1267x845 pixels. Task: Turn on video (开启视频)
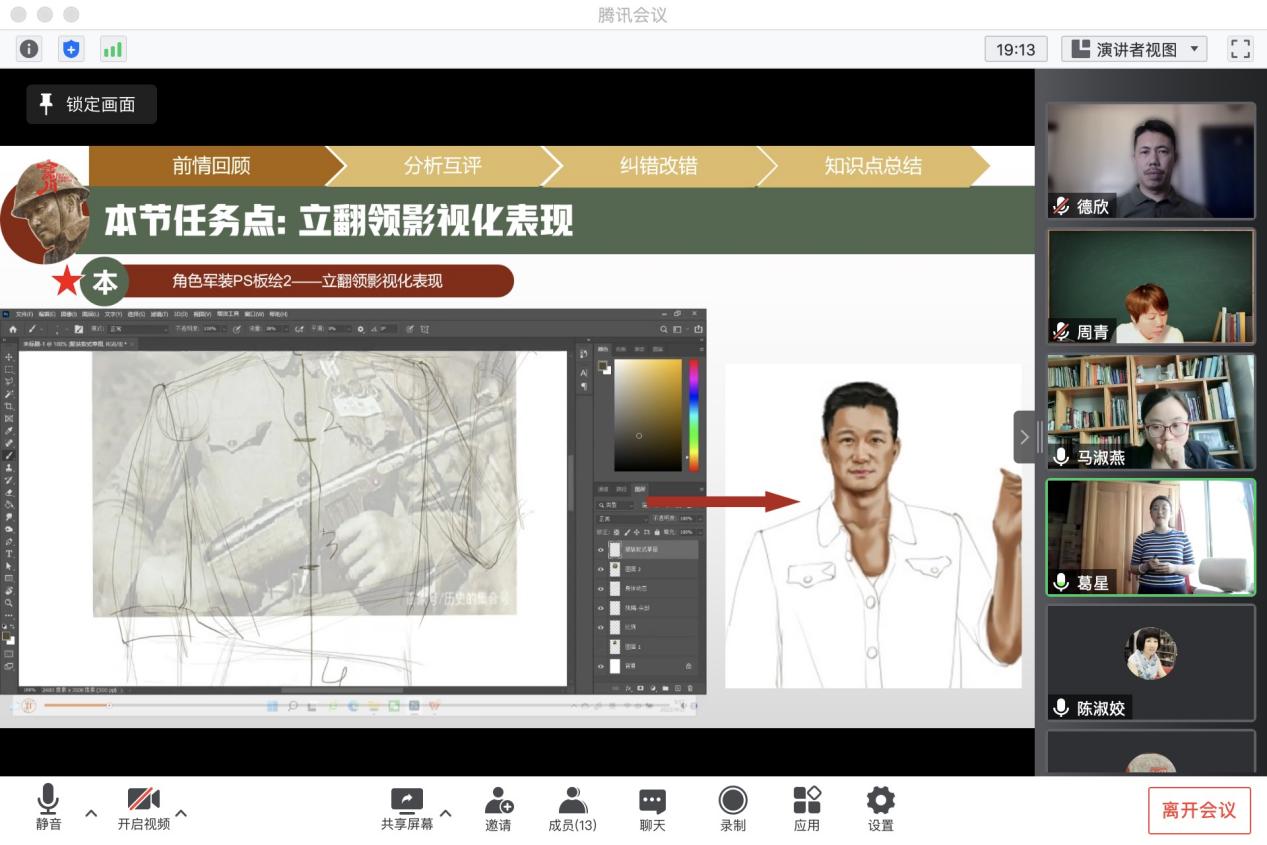pyautogui.click(x=143, y=808)
